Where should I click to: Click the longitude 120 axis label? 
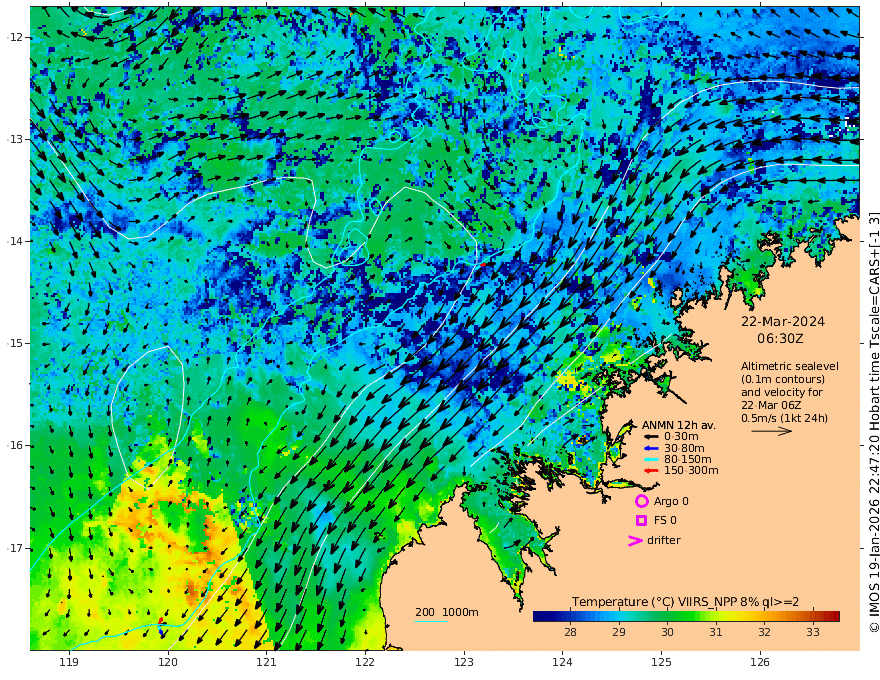[168, 663]
